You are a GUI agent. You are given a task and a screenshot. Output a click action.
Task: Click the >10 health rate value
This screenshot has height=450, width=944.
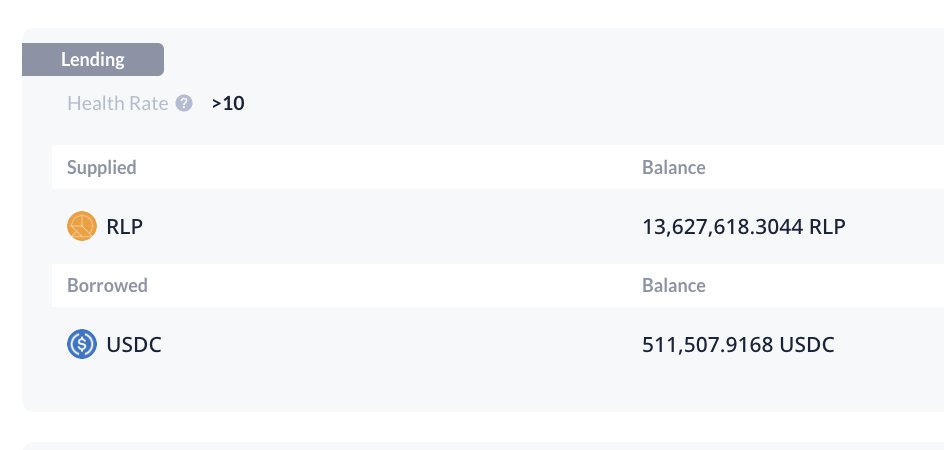[228, 103]
